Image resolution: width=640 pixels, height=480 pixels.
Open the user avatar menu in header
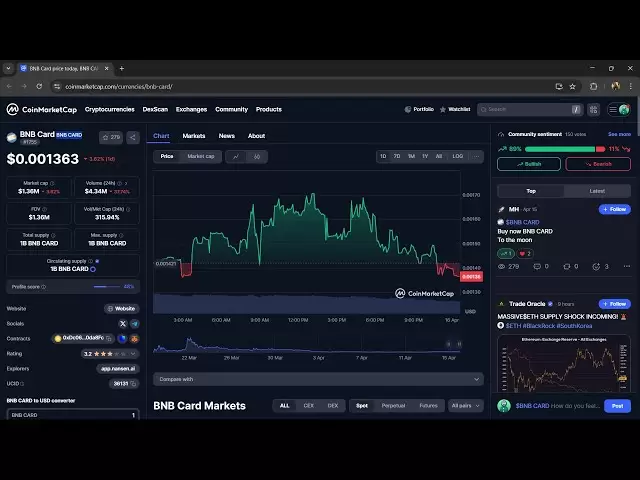[624, 109]
